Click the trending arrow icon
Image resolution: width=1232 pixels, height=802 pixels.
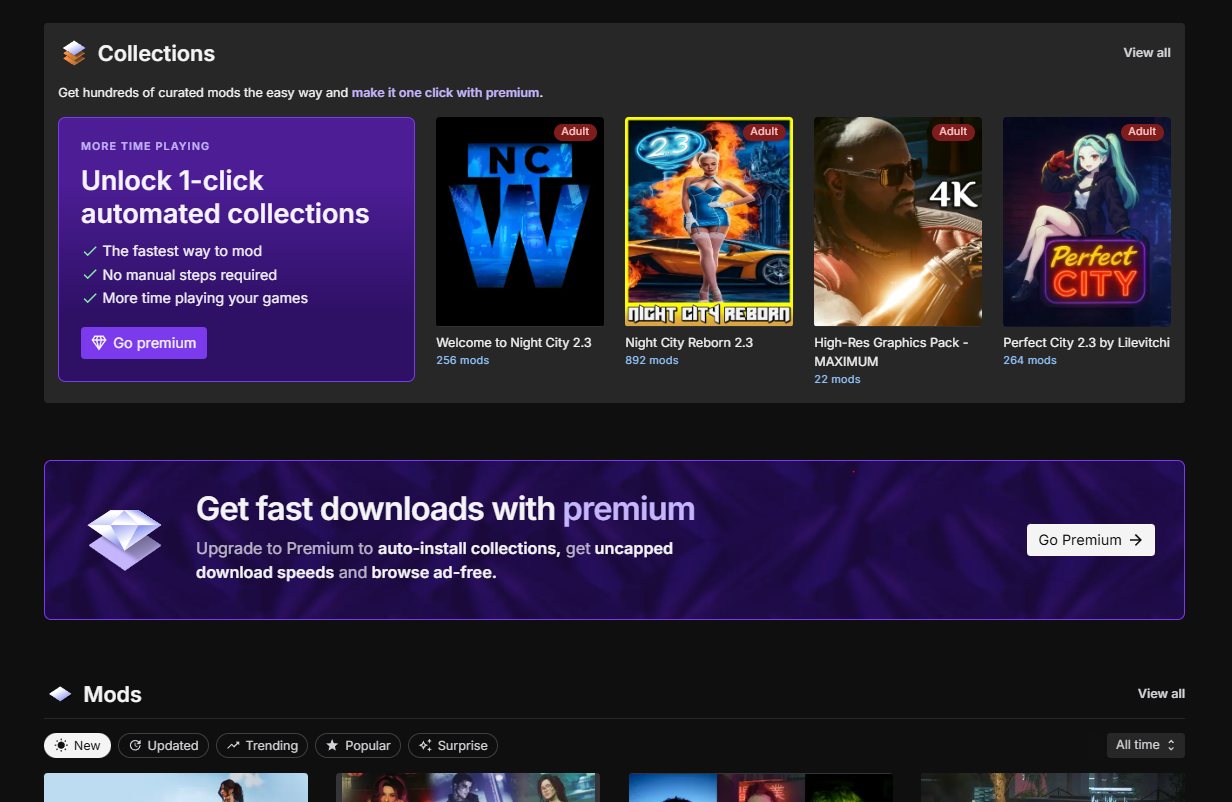[233, 745]
